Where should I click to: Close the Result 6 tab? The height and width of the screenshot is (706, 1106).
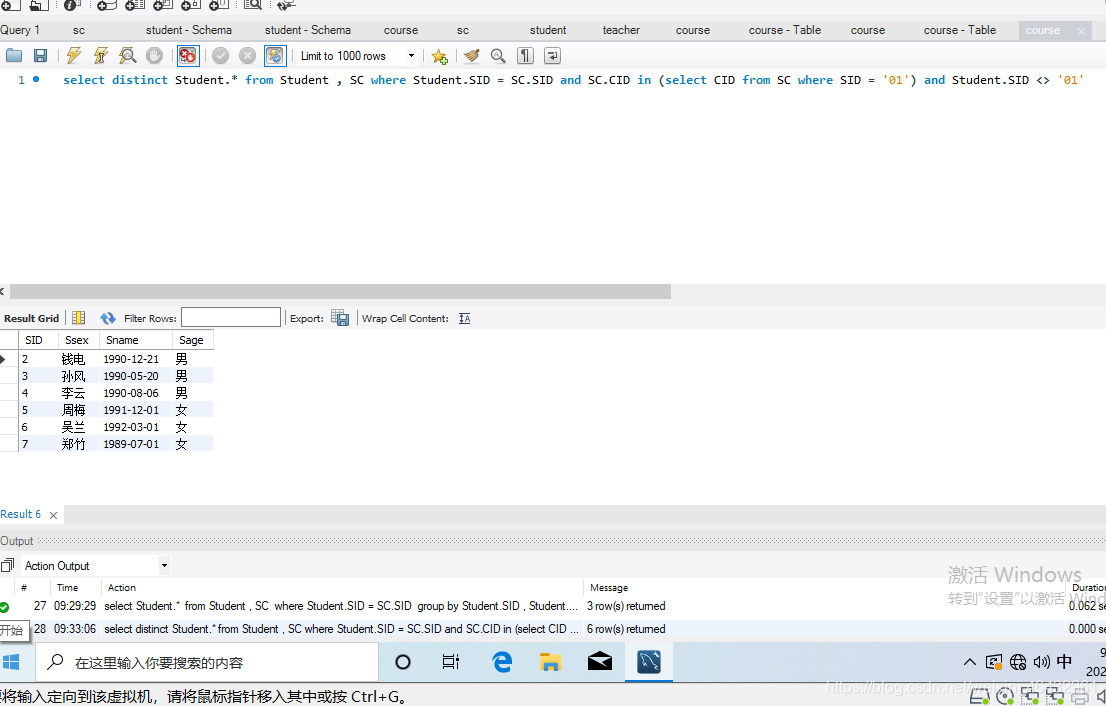coord(53,516)
